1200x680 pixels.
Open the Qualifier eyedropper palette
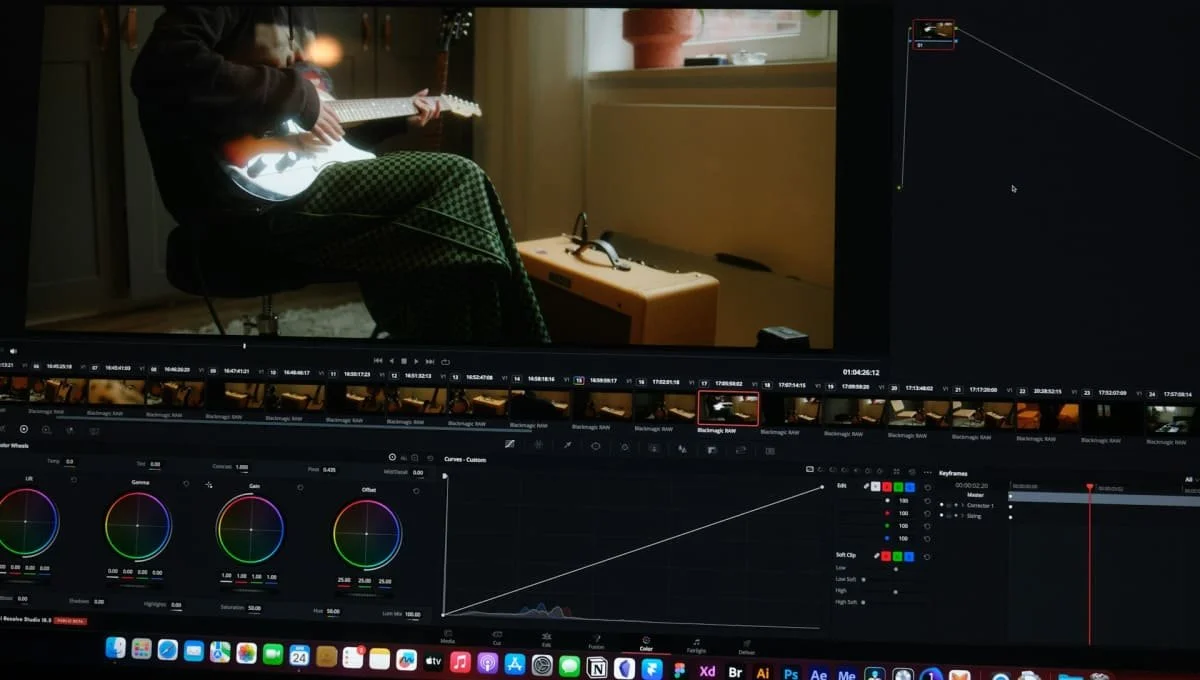coord(568,444)
